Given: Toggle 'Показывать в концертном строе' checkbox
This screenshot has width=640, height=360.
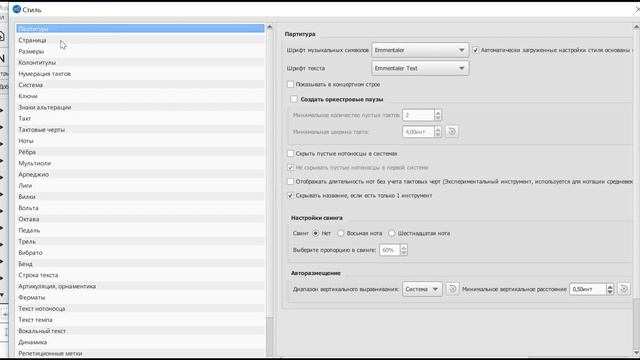Looking at the screenshot, I should (291, 84).
